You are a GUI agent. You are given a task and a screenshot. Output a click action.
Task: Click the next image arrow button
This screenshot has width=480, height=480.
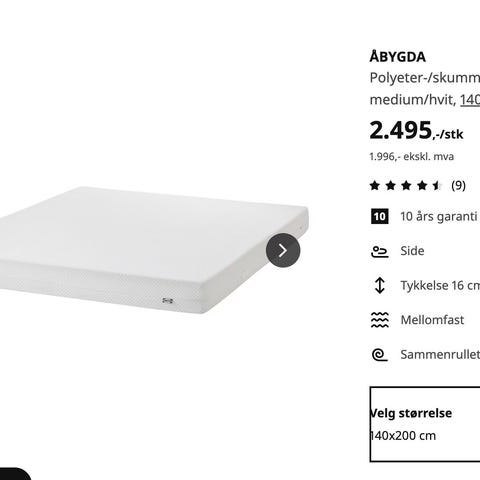[x=283, y=250]
